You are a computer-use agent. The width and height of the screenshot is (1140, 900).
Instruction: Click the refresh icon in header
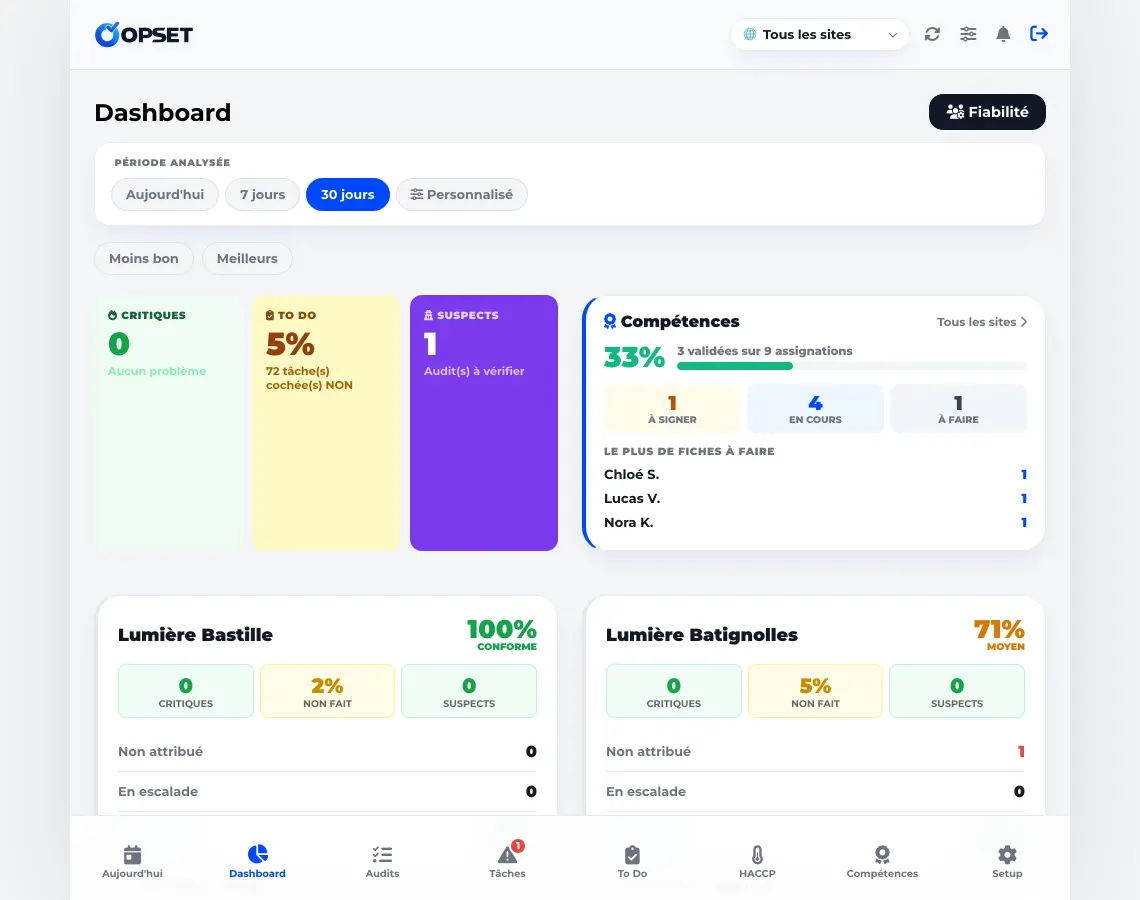point(932,34)
